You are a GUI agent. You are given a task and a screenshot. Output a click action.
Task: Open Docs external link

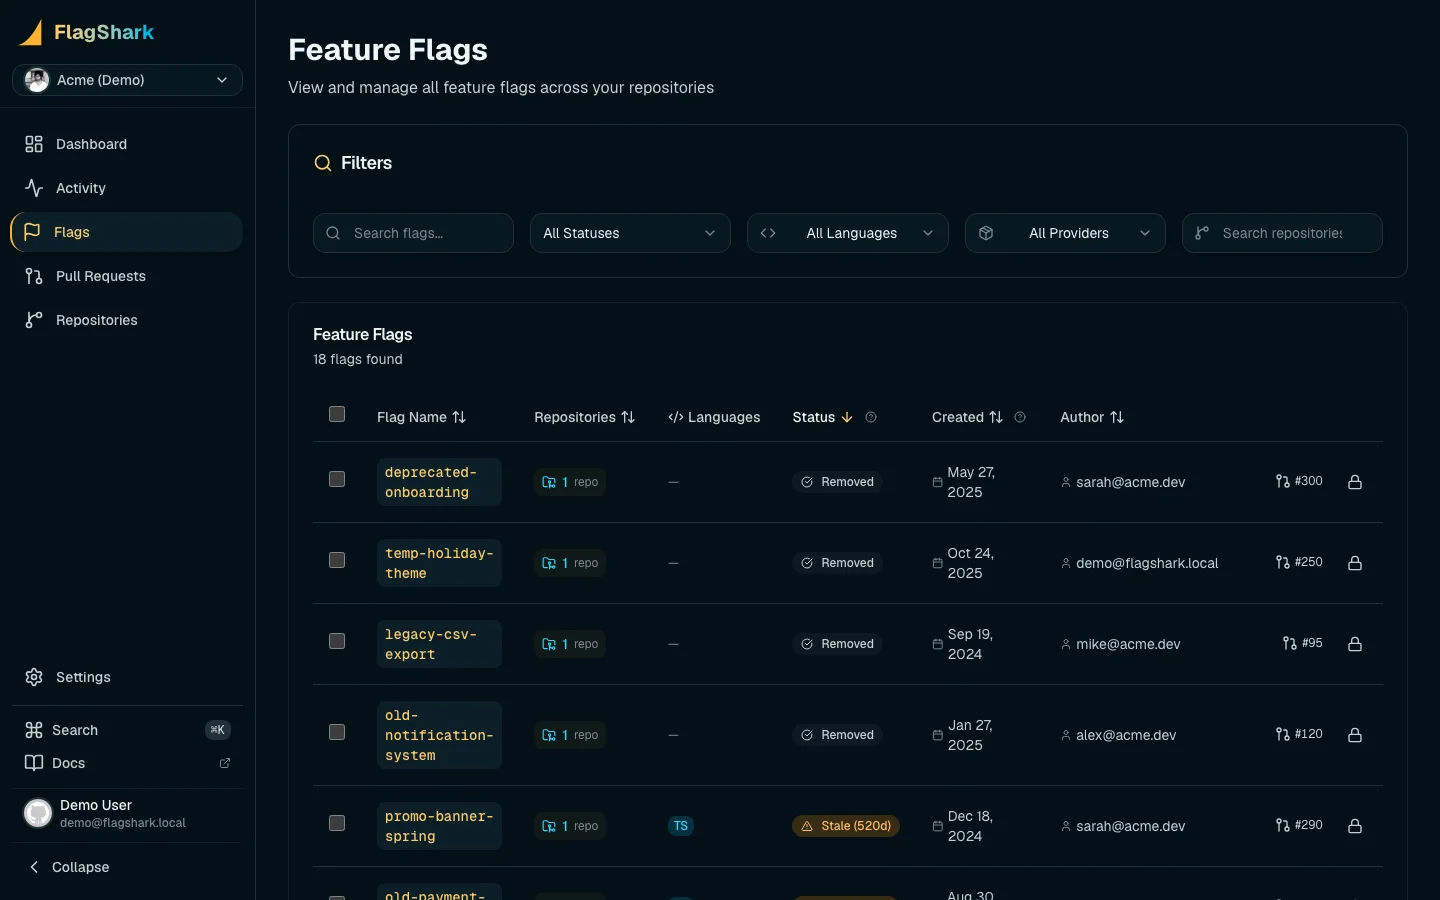pos(126,763)
